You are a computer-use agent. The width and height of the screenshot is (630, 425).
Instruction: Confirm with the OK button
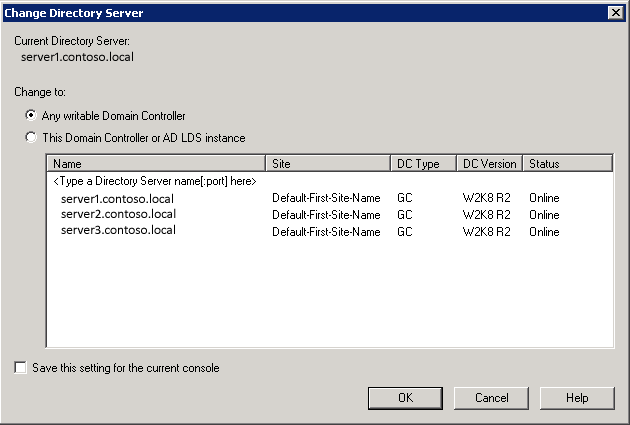[405, 398]
